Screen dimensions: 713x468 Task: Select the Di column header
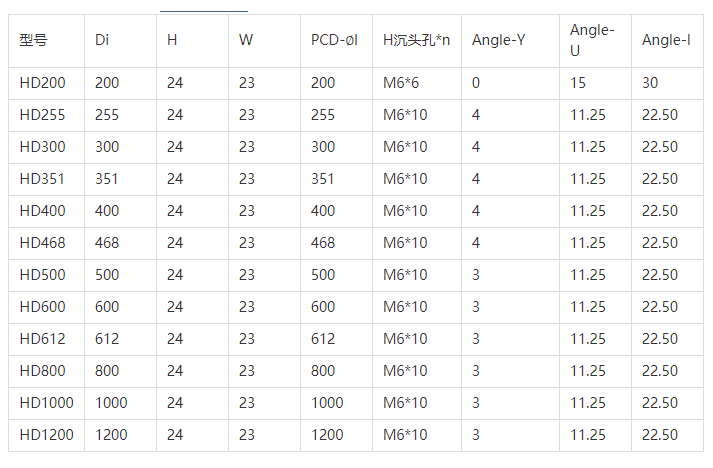click(102, 41)
